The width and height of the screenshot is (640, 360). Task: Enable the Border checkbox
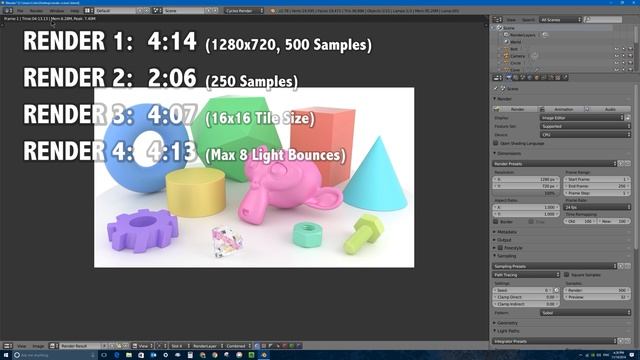pos(496,221)
